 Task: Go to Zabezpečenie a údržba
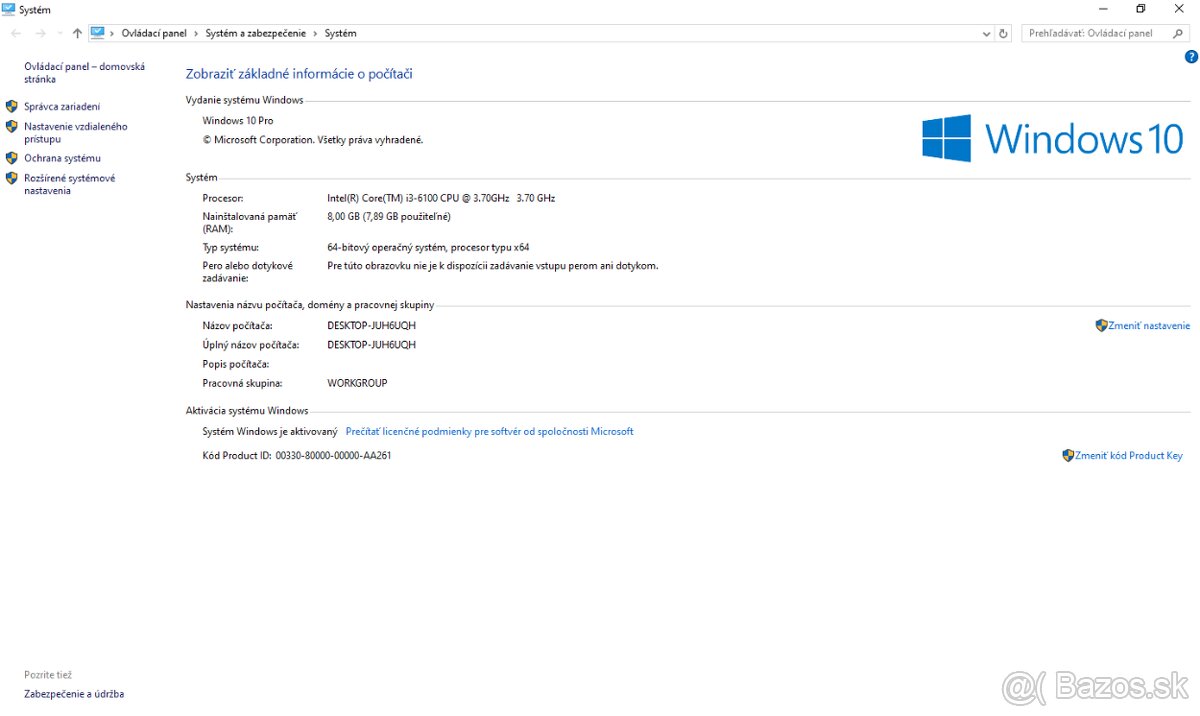[74, 694]
